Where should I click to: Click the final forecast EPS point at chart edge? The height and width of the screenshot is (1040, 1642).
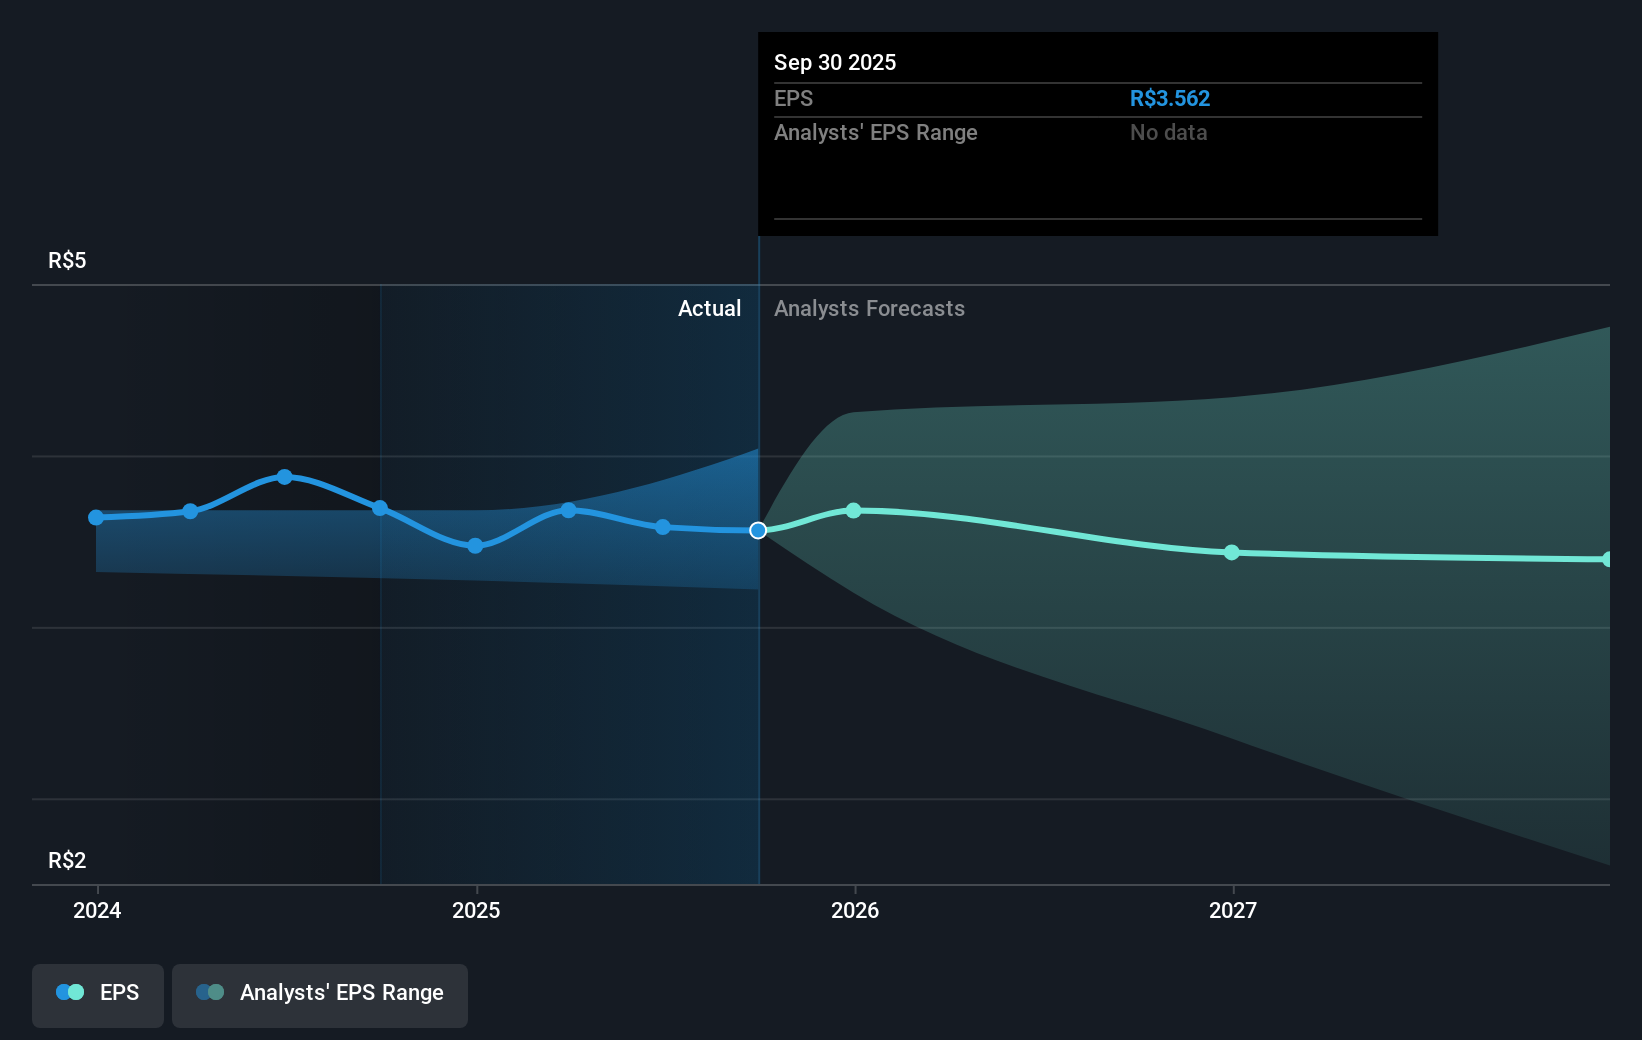coord(1607,559)
